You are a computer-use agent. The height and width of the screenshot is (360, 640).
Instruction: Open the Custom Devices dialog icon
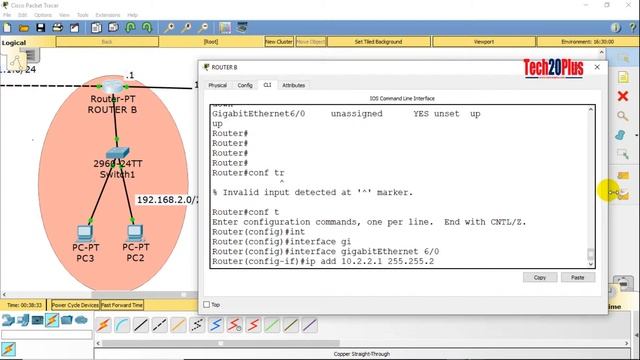[x=242, y=28]
